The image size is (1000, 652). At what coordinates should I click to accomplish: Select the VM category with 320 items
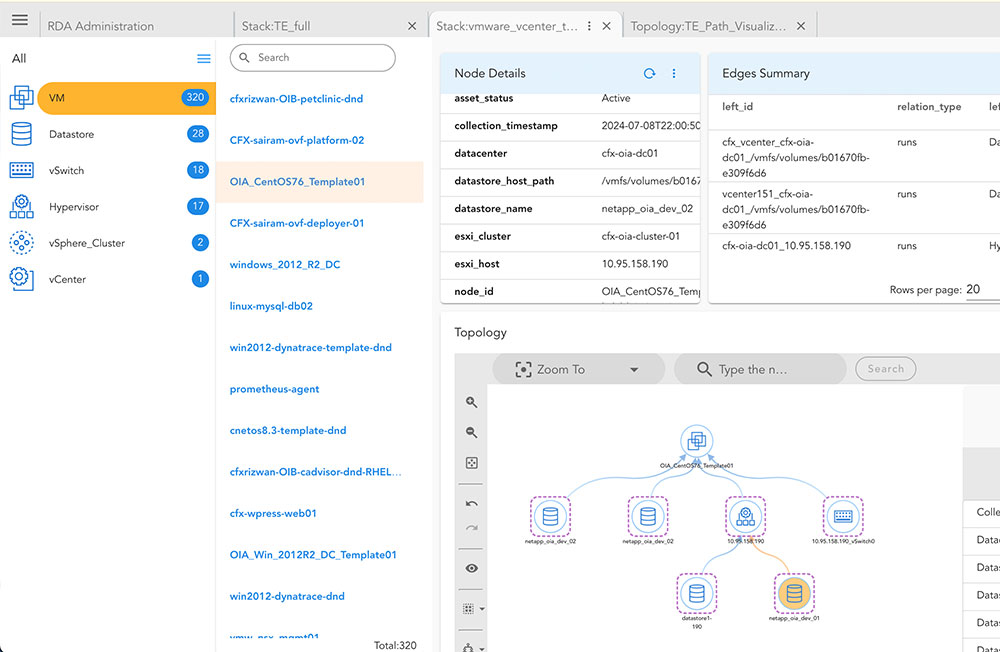[x=126, y=98]
